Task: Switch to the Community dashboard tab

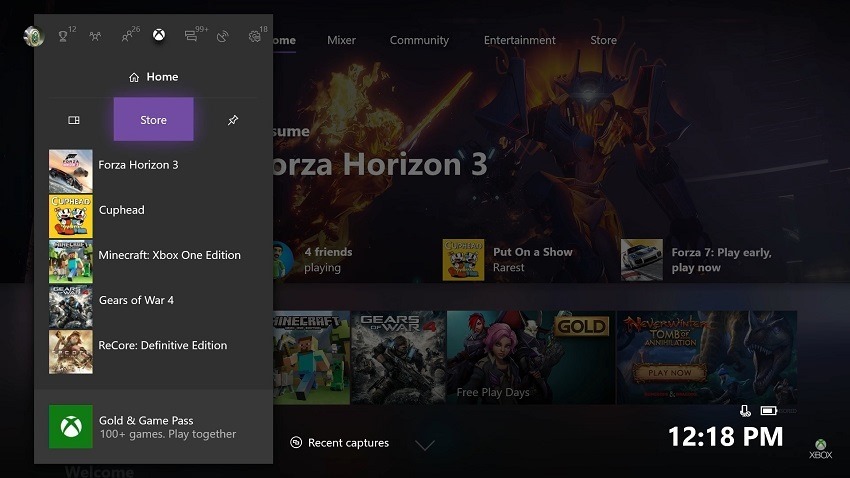Action: click(419, 40)
